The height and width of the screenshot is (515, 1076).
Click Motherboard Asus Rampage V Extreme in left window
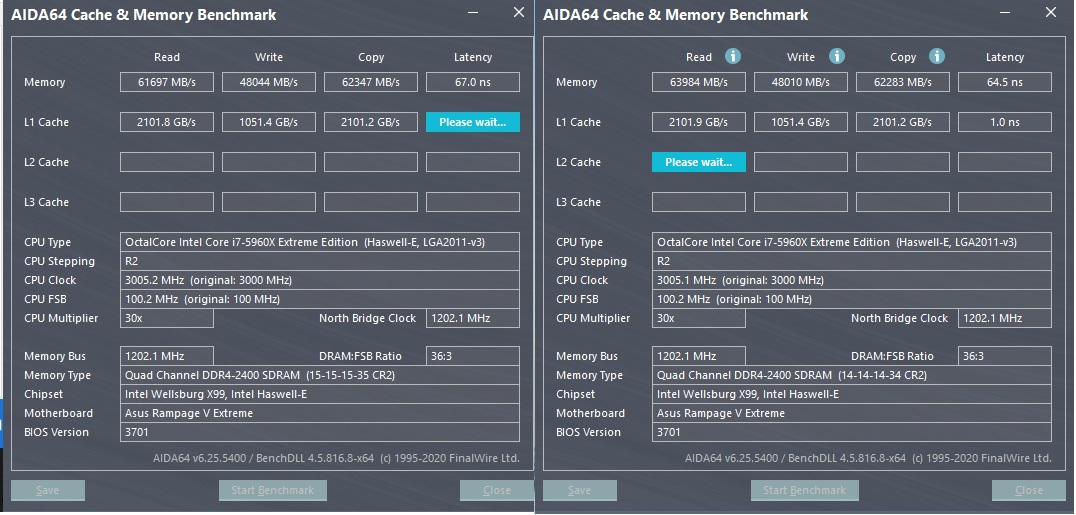coord(320,413)
